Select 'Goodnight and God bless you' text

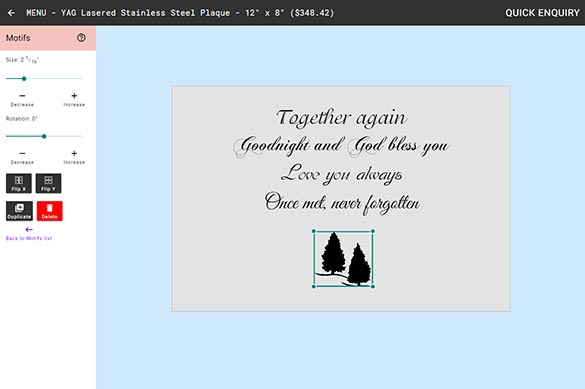(x=341, y=146)
